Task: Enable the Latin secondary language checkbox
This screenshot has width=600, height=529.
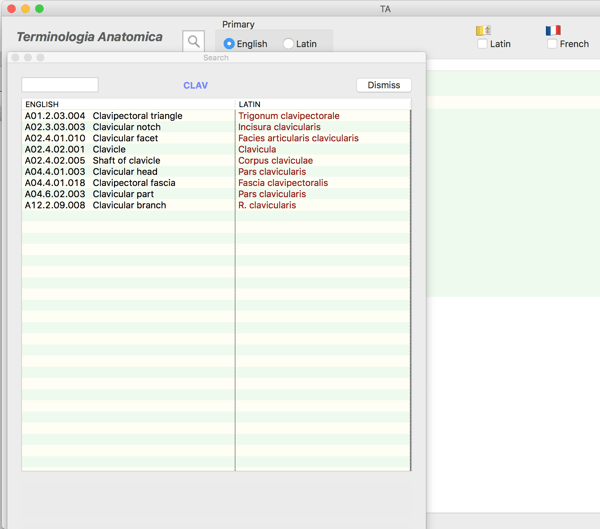Action: coord(483,44)
